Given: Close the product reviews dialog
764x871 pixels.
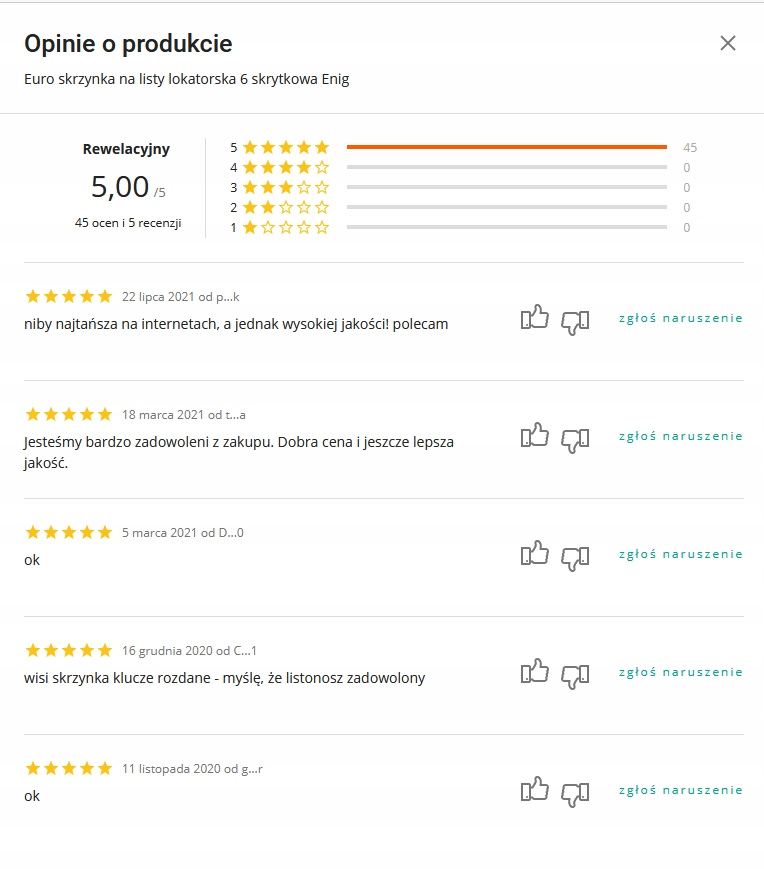Looking at the screenshot, I should click(x=728, y=43).
